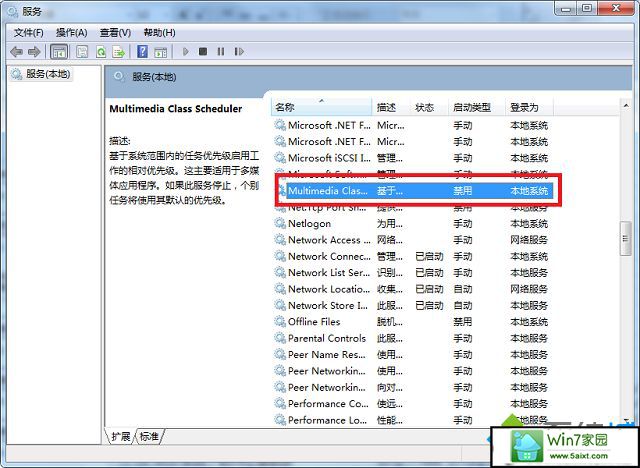Click the Properties toolbar icon
Screen dimensions: 640x468
coord(82,52)
